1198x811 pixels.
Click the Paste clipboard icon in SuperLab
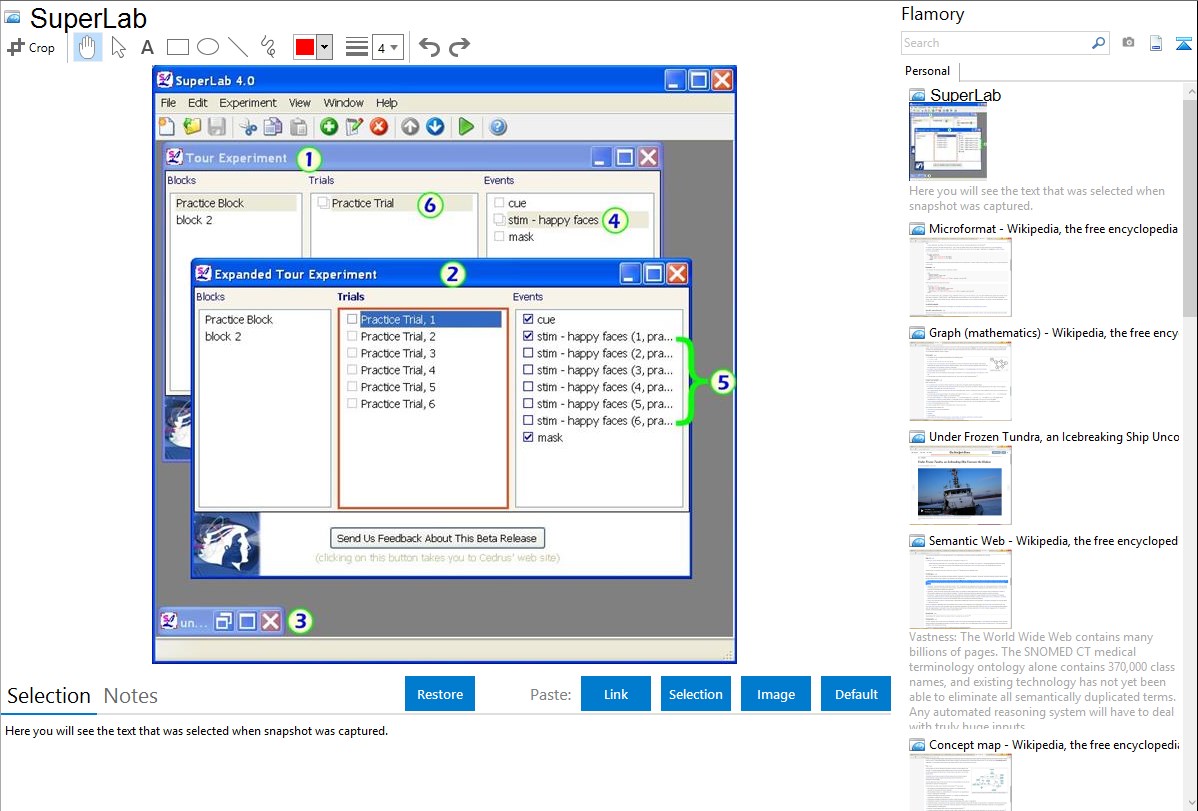pyautogui.click(x=299, y=127)
